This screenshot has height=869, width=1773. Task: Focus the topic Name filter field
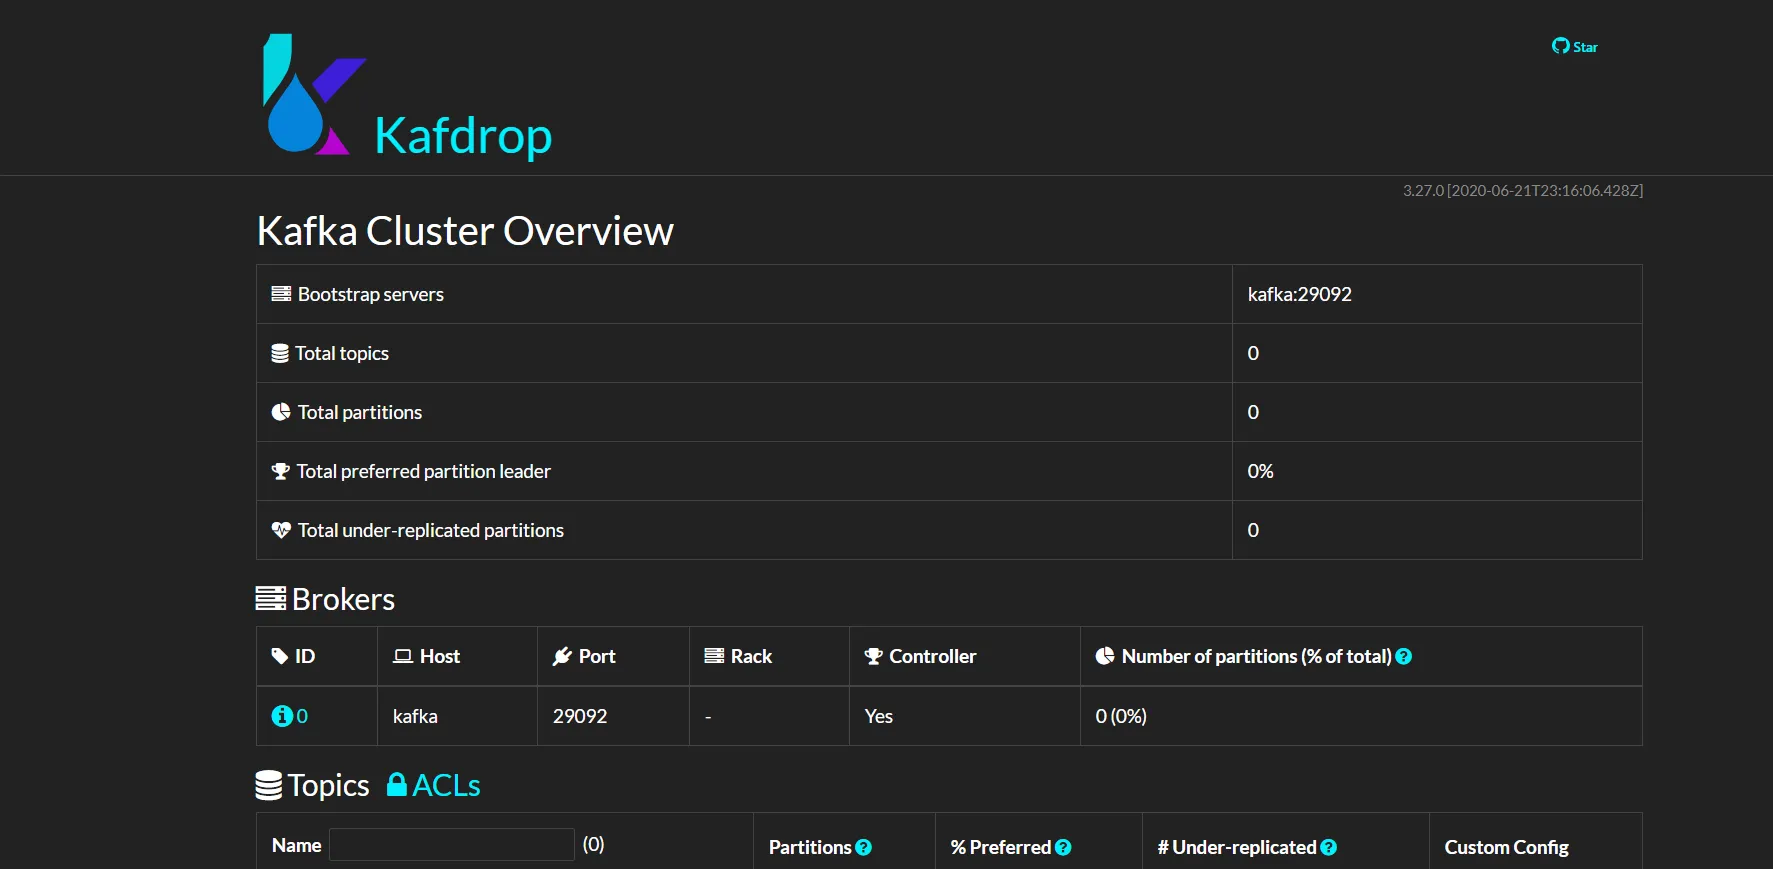[452, 845]
